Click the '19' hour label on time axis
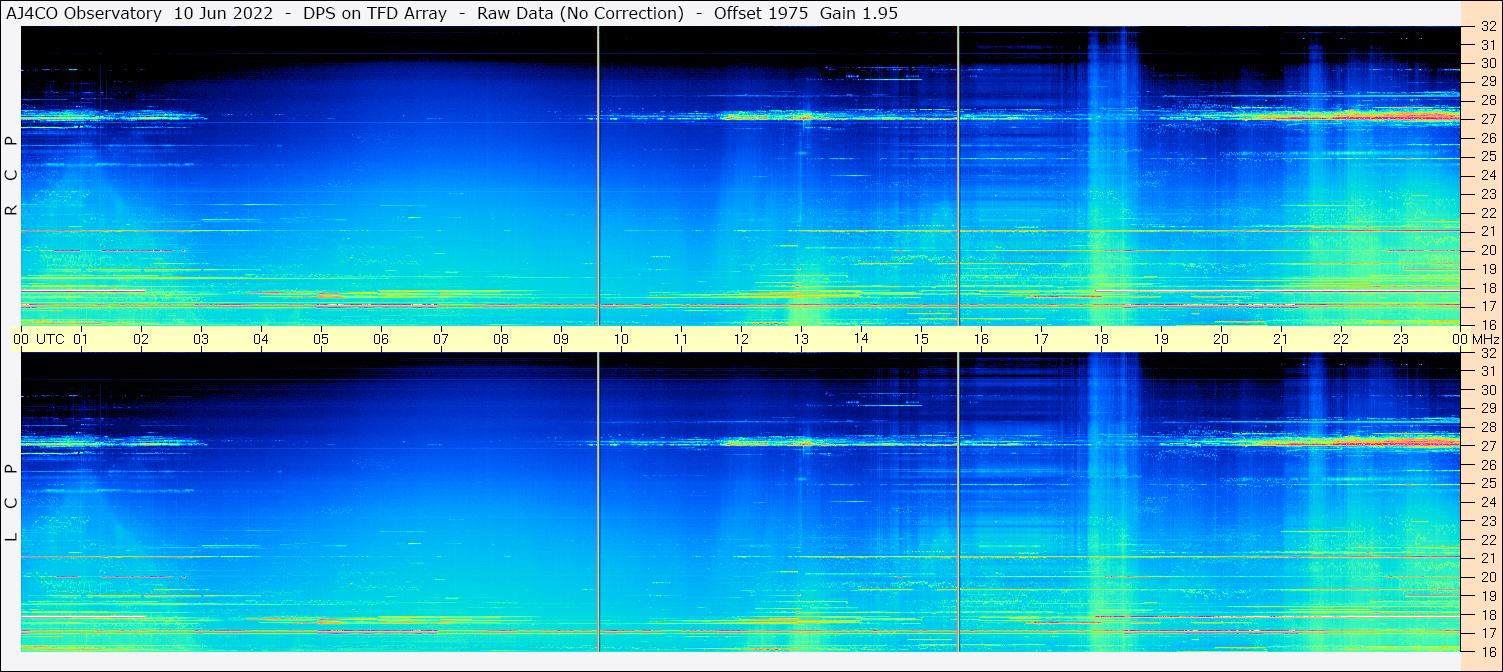The width and height of the screenshot is (1503, 672). point(1161,339)
